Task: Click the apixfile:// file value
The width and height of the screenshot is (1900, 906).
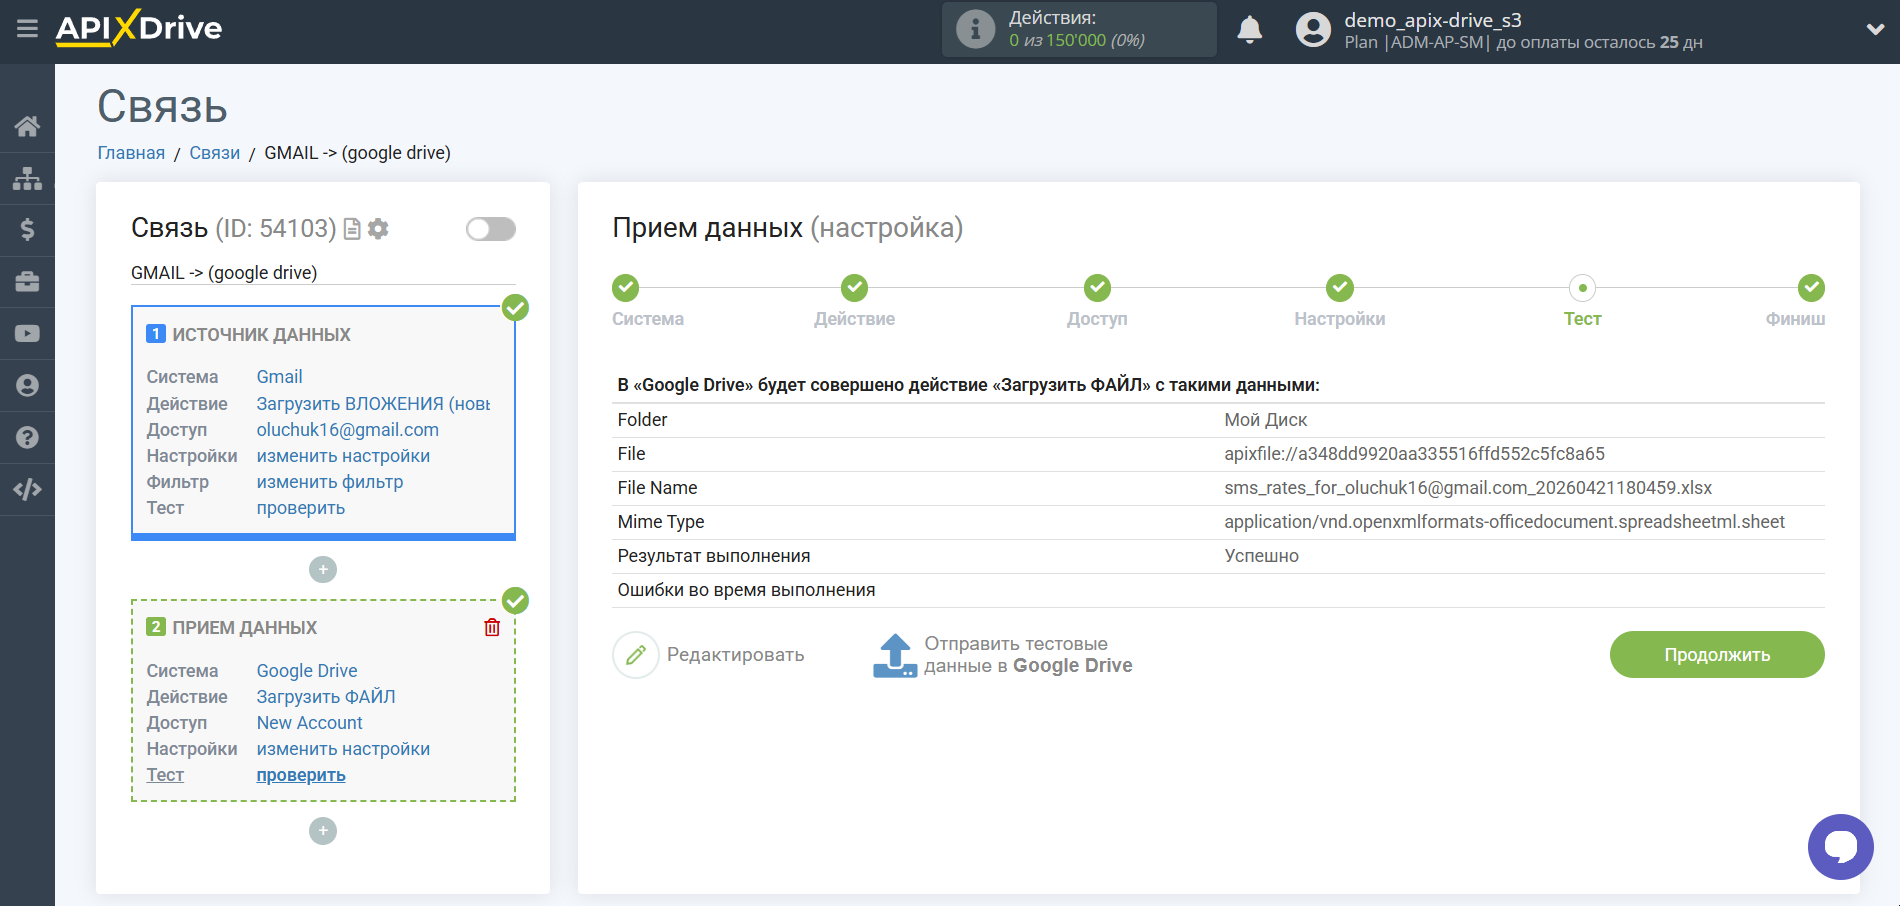Action: point(1415,454)
